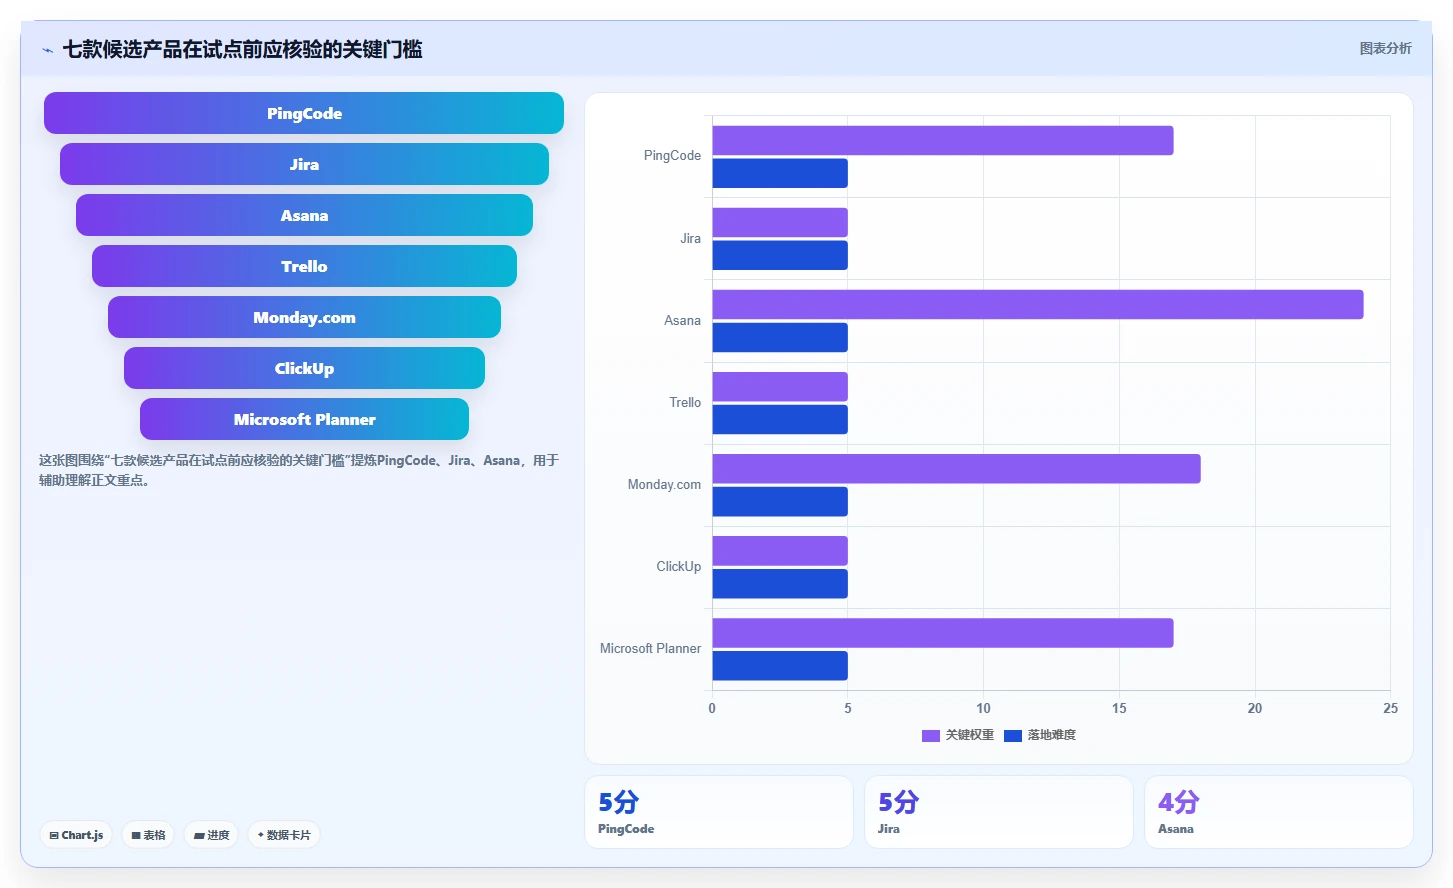The width and height of the screenshot is (1453, 888).
Task: Select the Jira funnel bar
Action: click(304, 164)
